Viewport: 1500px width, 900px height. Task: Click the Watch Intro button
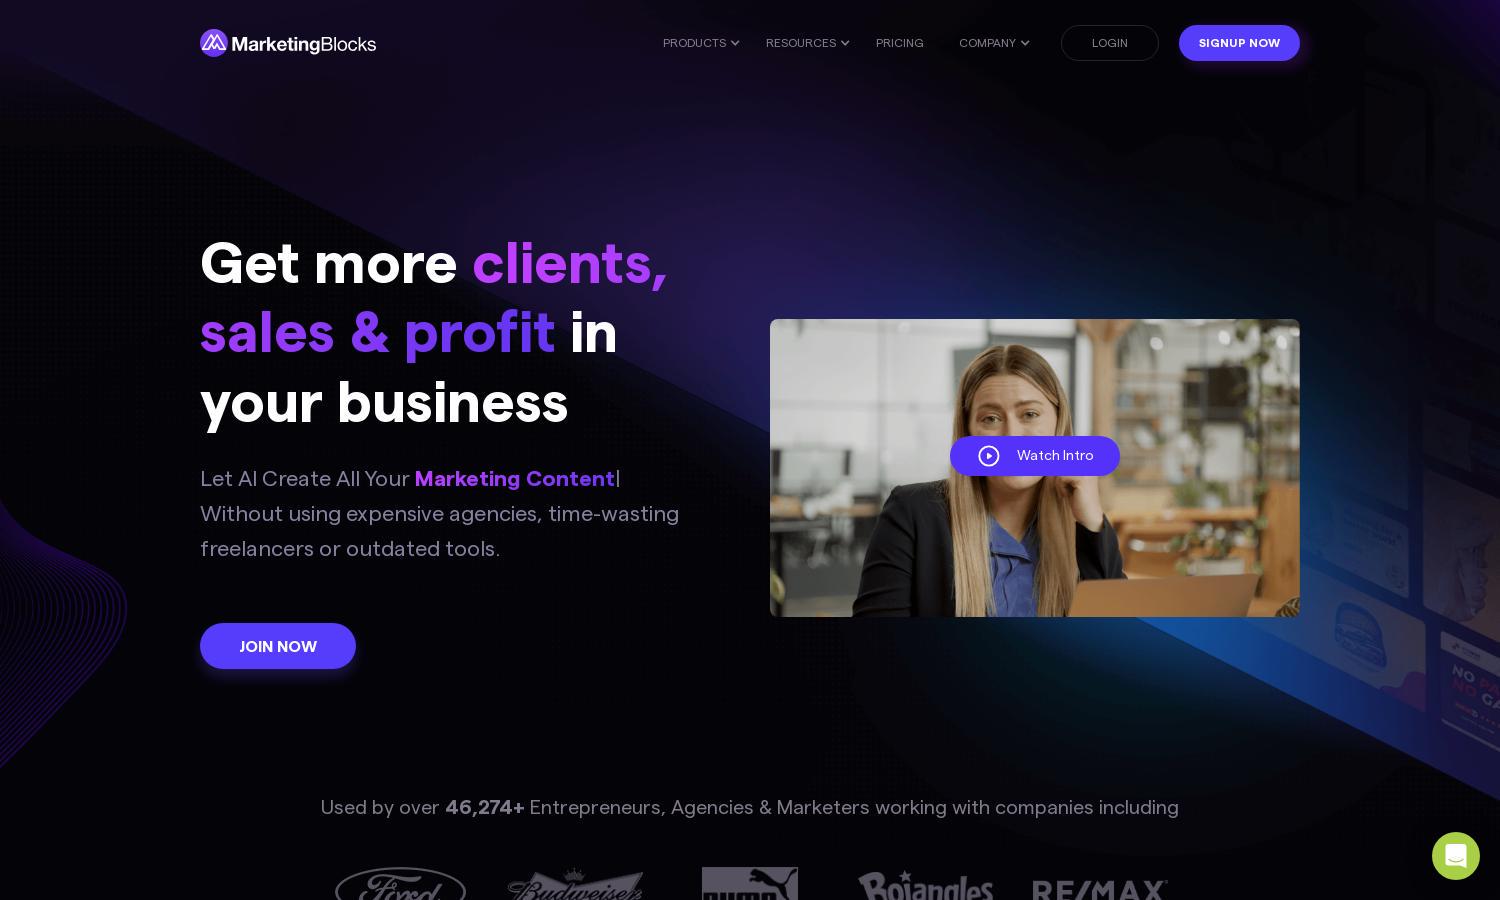1035,456
